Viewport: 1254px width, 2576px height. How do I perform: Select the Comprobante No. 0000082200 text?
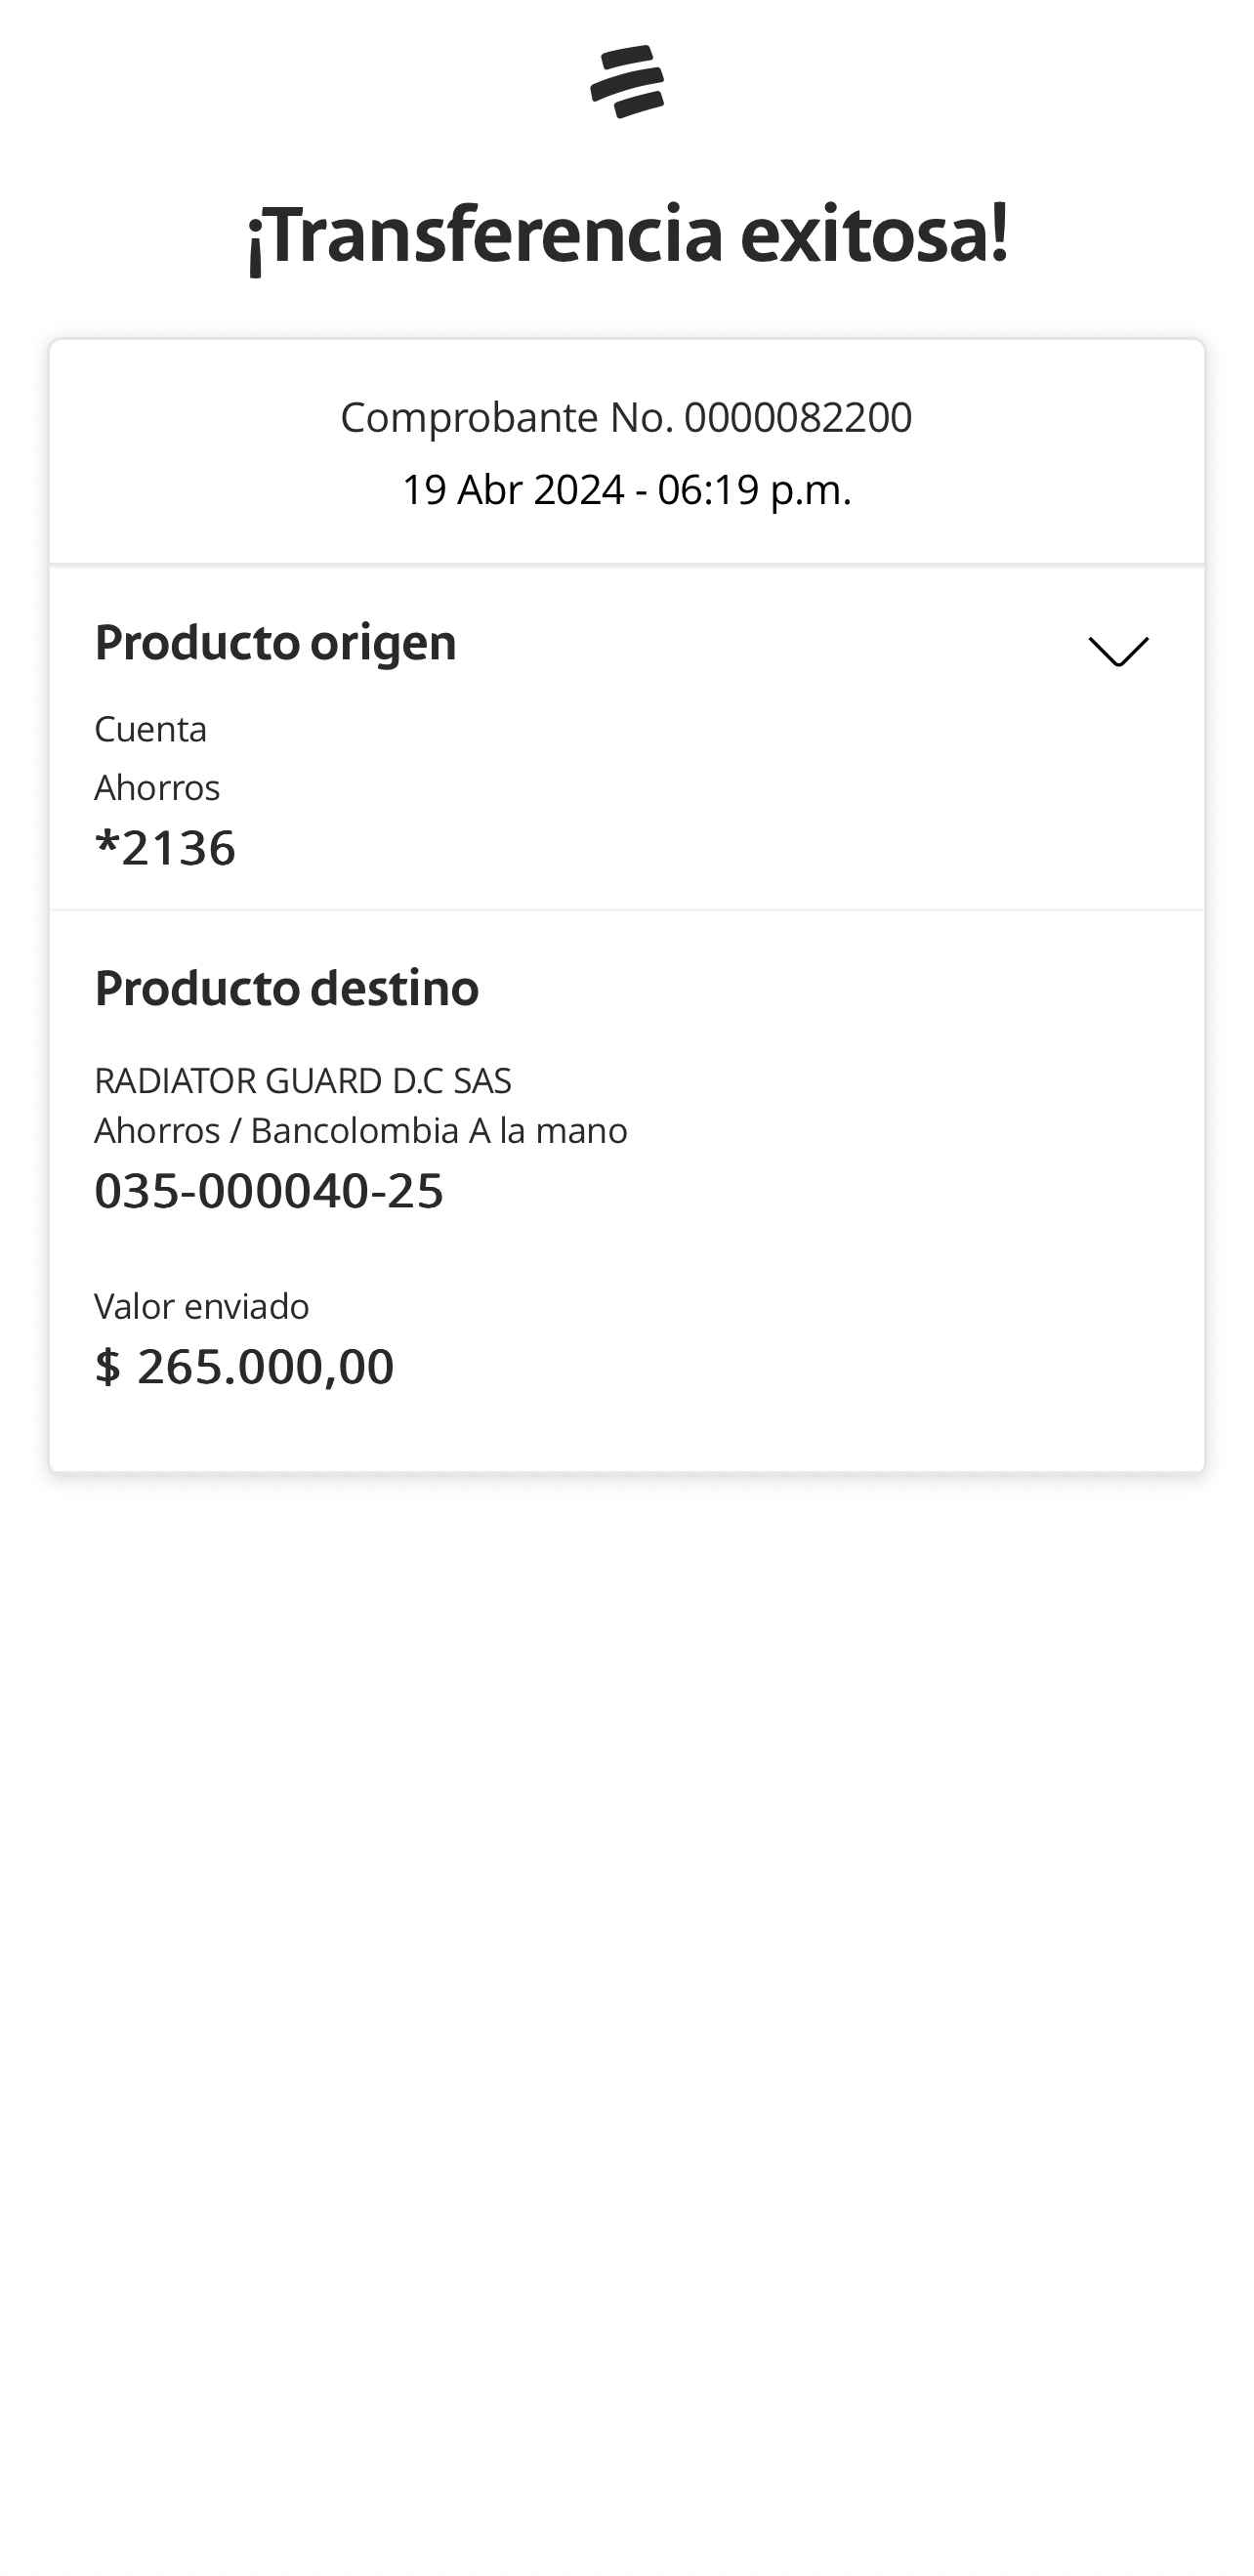(x=626, y=417)
